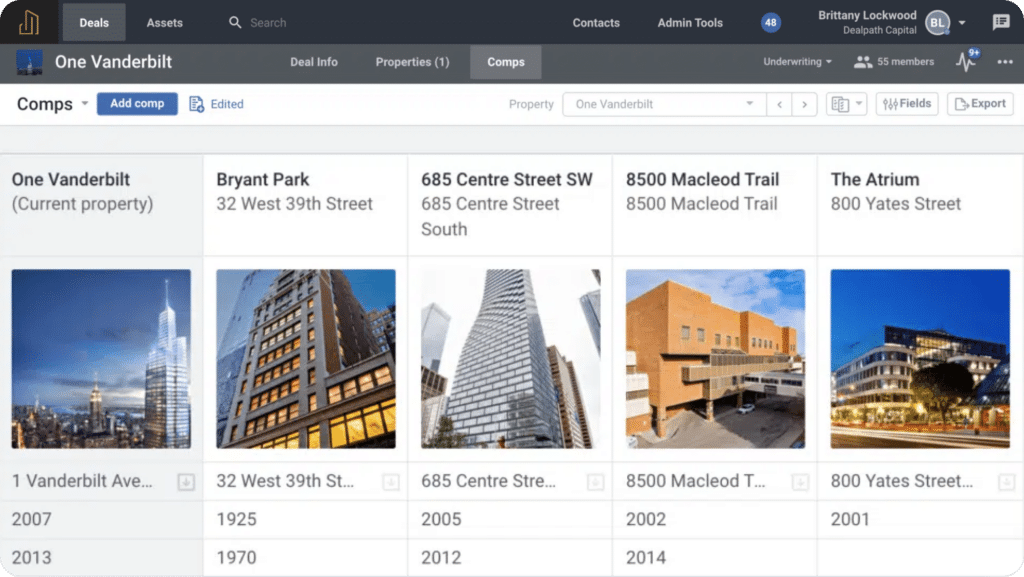Download One Vanderbilt address via arrow icon
Viewport: 1024px width, 577px height.
pos(185,481)
